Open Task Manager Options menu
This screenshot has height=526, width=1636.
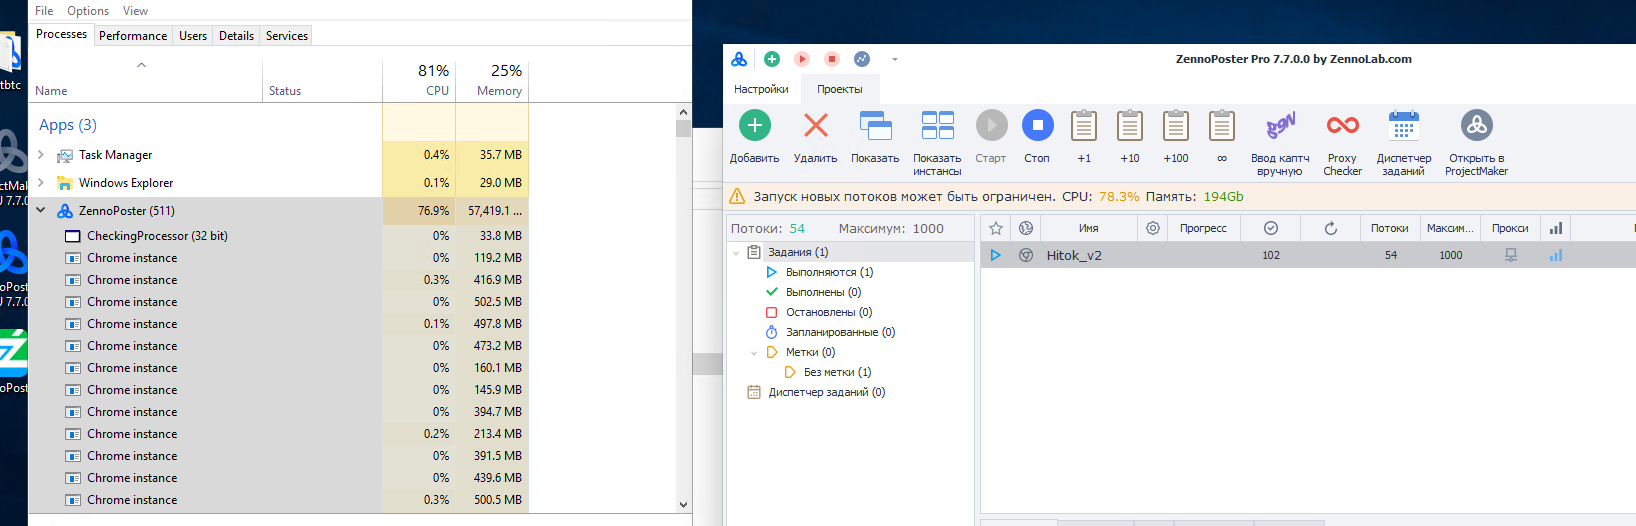pyautogui.click(x=88, y=11)
